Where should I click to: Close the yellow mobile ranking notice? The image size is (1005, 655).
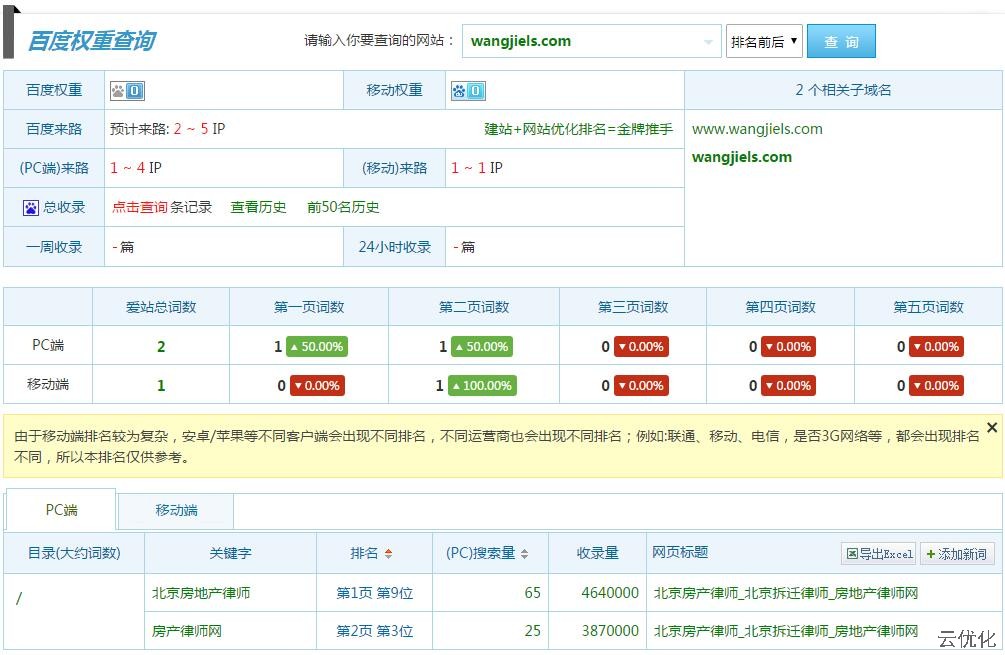[x=991, y=428]
